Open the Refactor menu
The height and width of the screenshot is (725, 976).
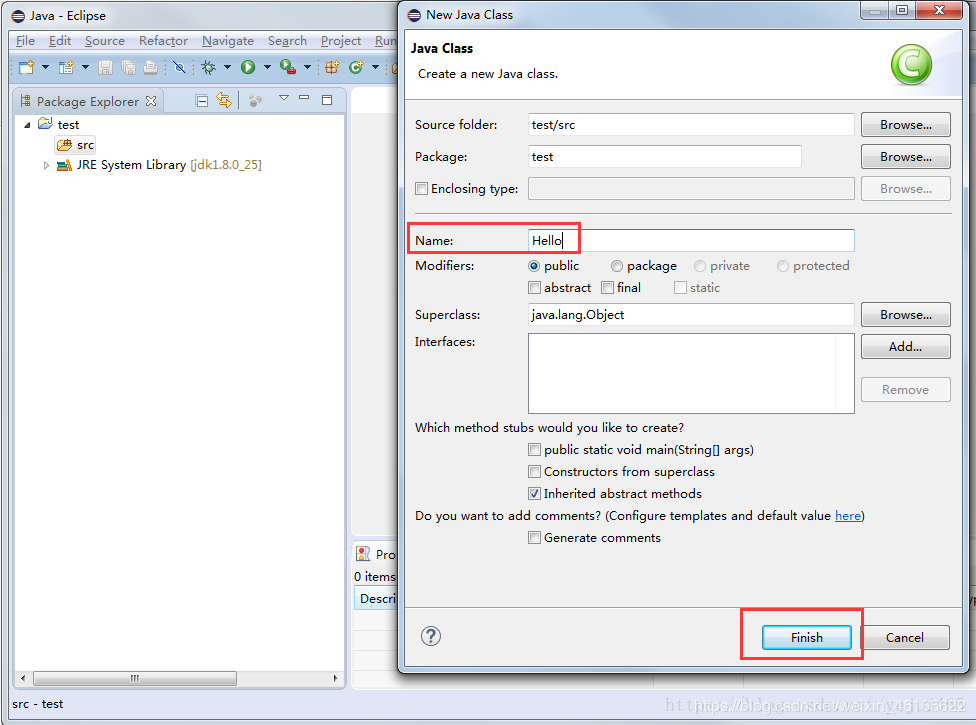163,40
